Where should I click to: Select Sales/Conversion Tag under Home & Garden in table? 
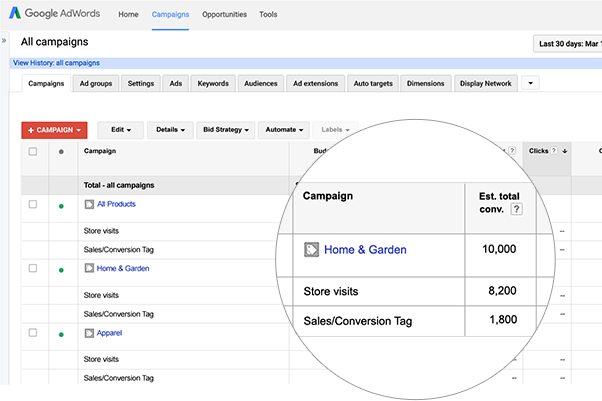click(119, 314)
